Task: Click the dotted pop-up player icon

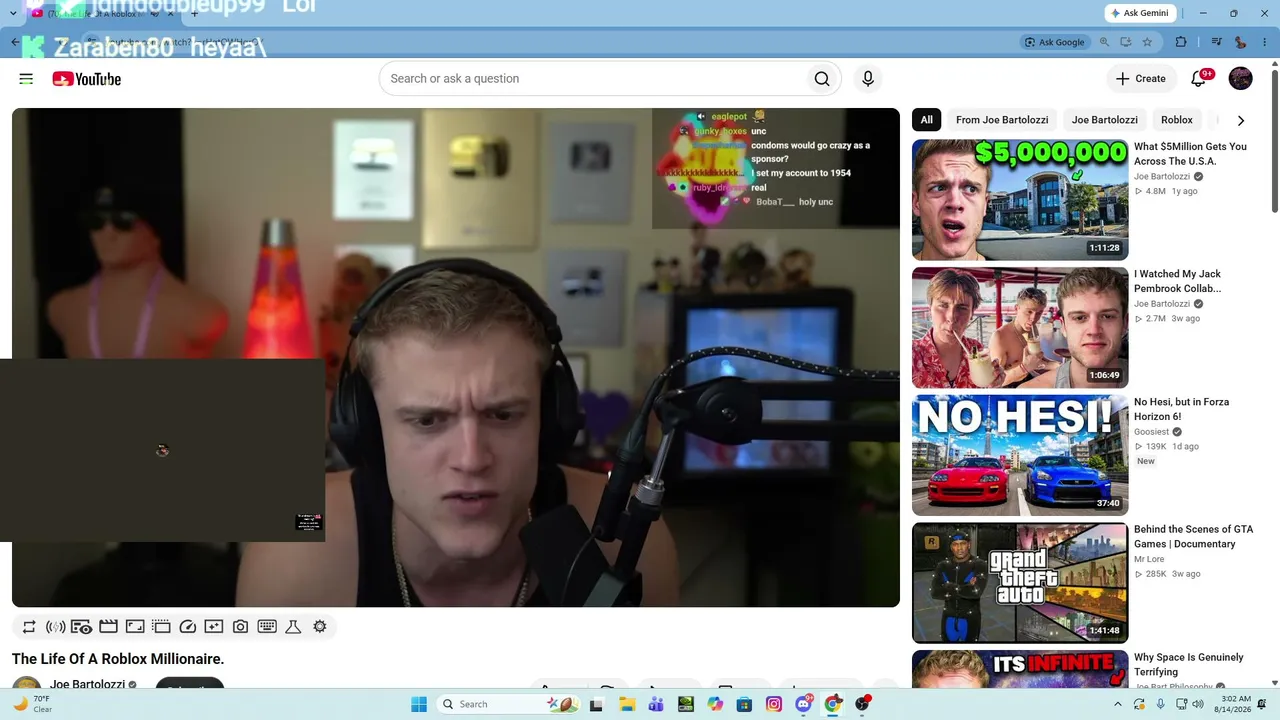Action: coord(161,627)
